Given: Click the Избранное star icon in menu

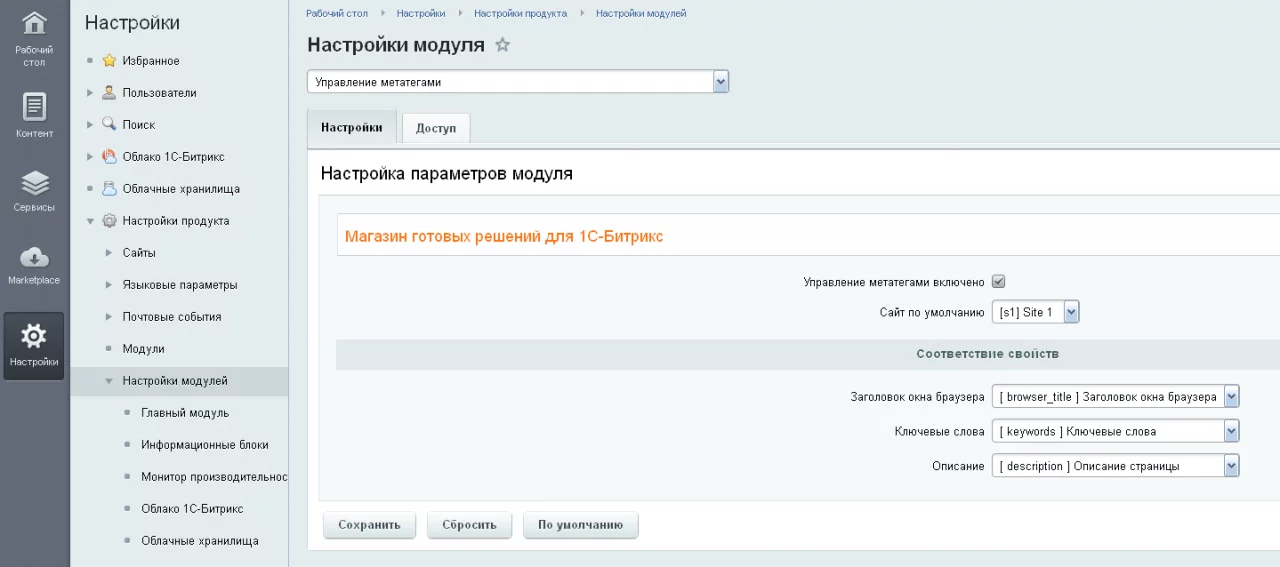Looking at the screenshot, I should click(x=110, y=61).
